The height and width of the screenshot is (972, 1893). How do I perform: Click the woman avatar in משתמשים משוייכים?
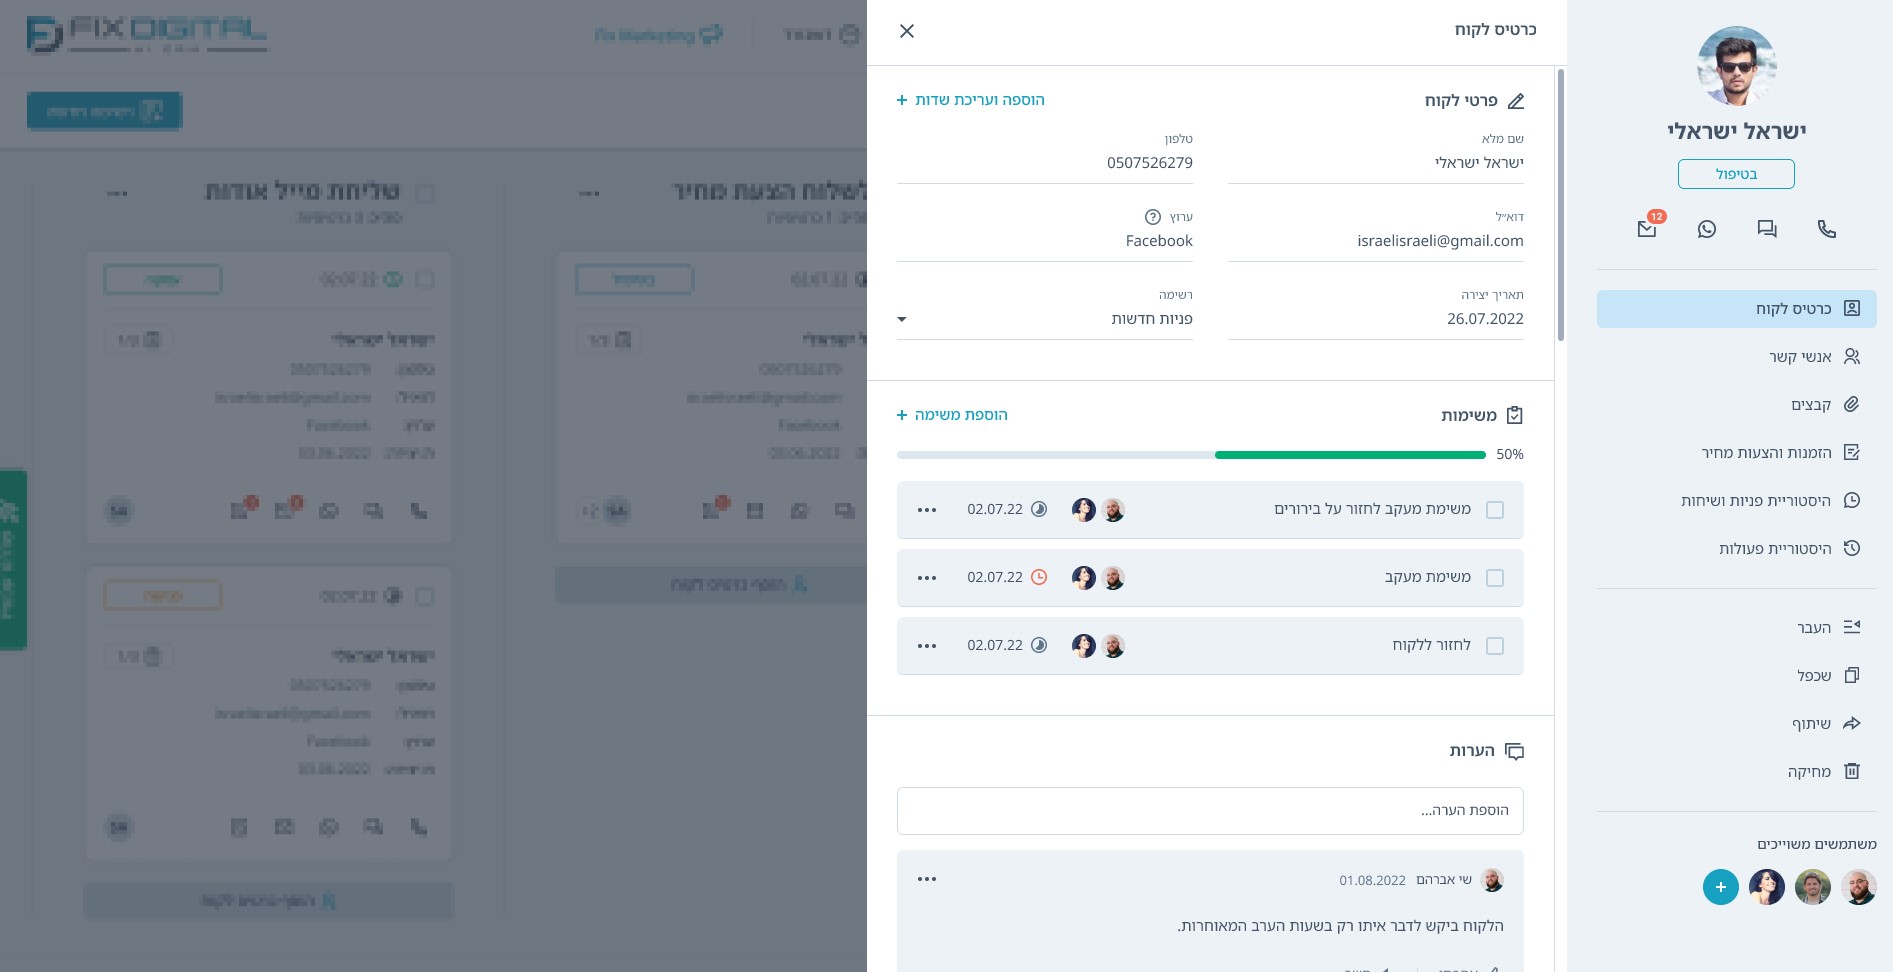pos(1767,887)
